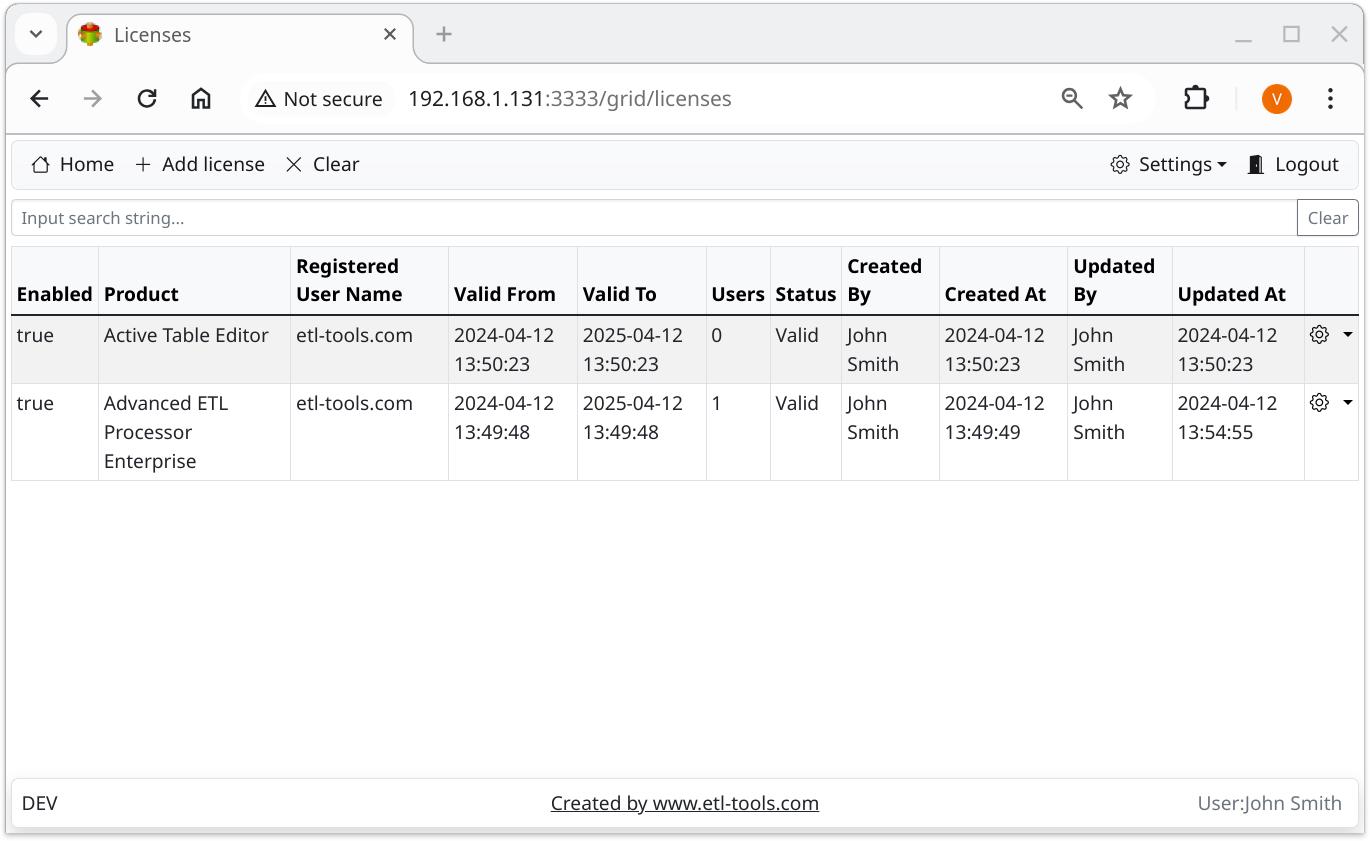
Task: Click the Not secure site info badge
Action: click(319, 98)
